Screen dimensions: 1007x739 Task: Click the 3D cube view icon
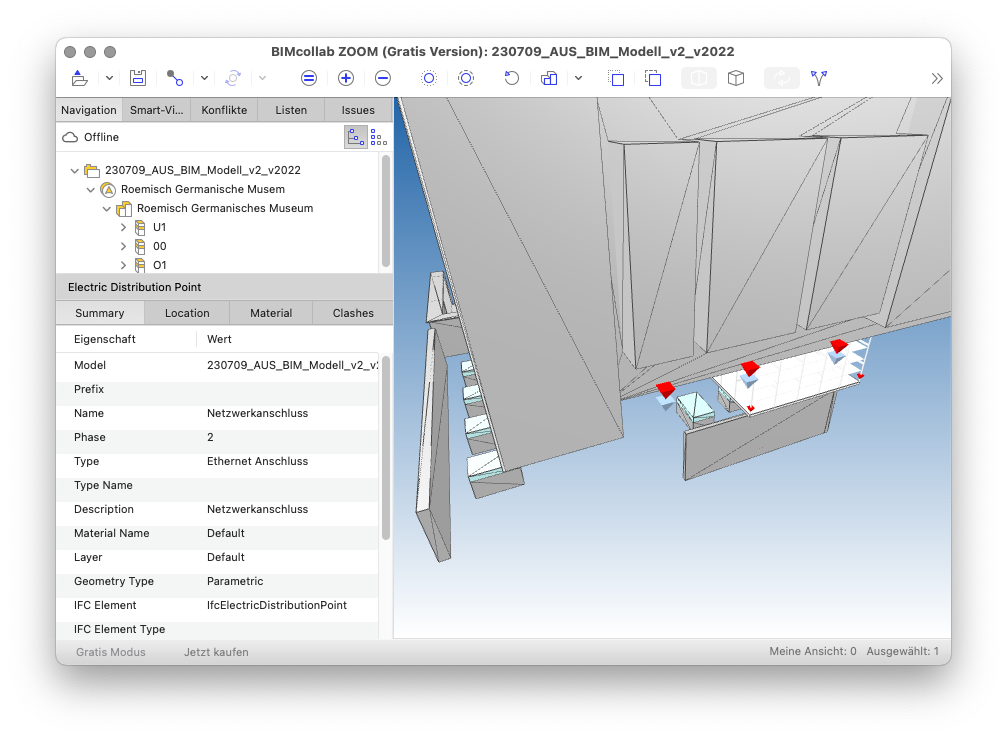coord(736,78)
